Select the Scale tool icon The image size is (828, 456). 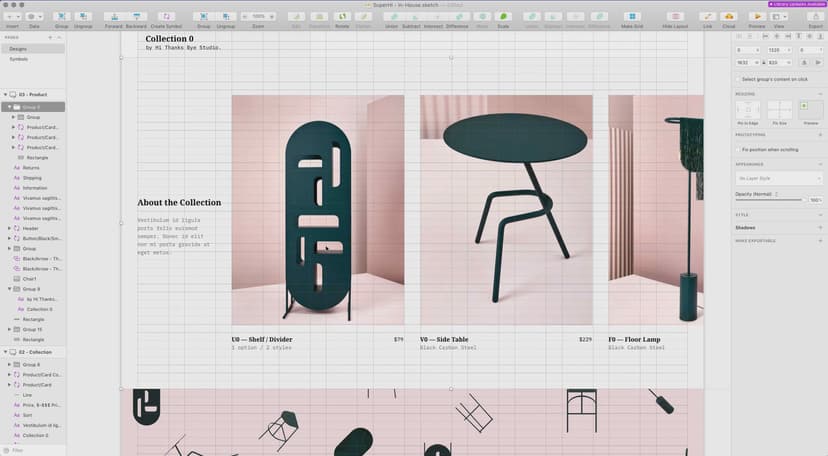point(503,17)
